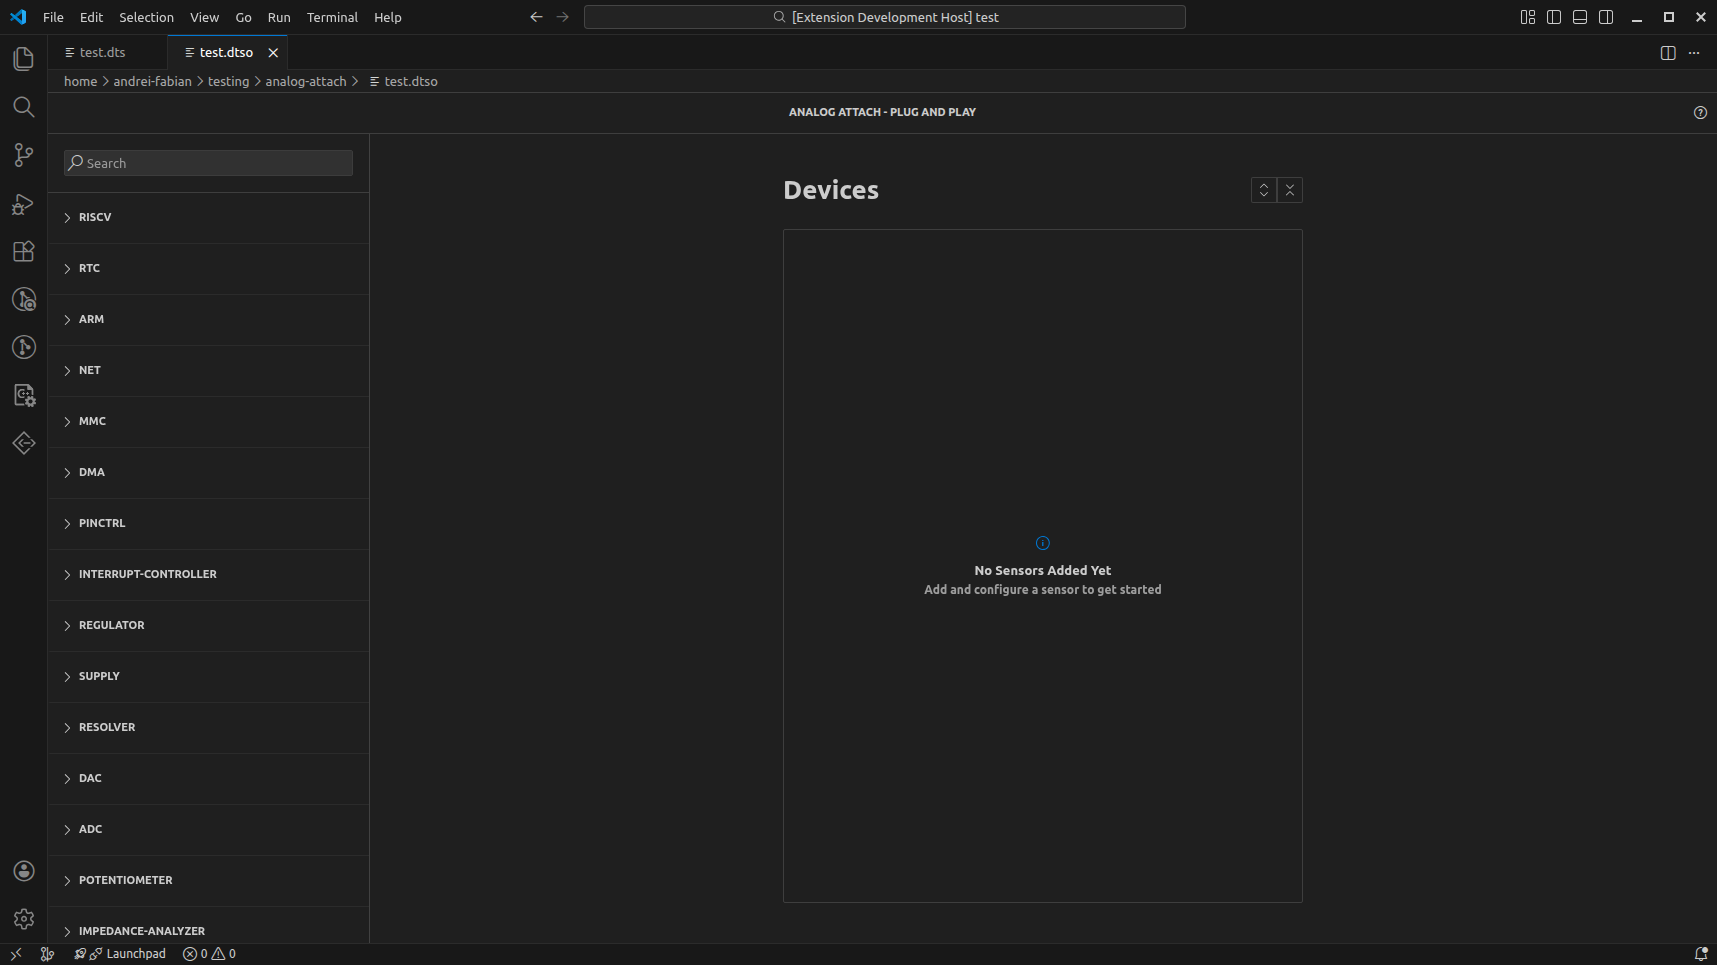
Task: Click the Explorer icon in the activity bar
Action: tap(23, 59)
